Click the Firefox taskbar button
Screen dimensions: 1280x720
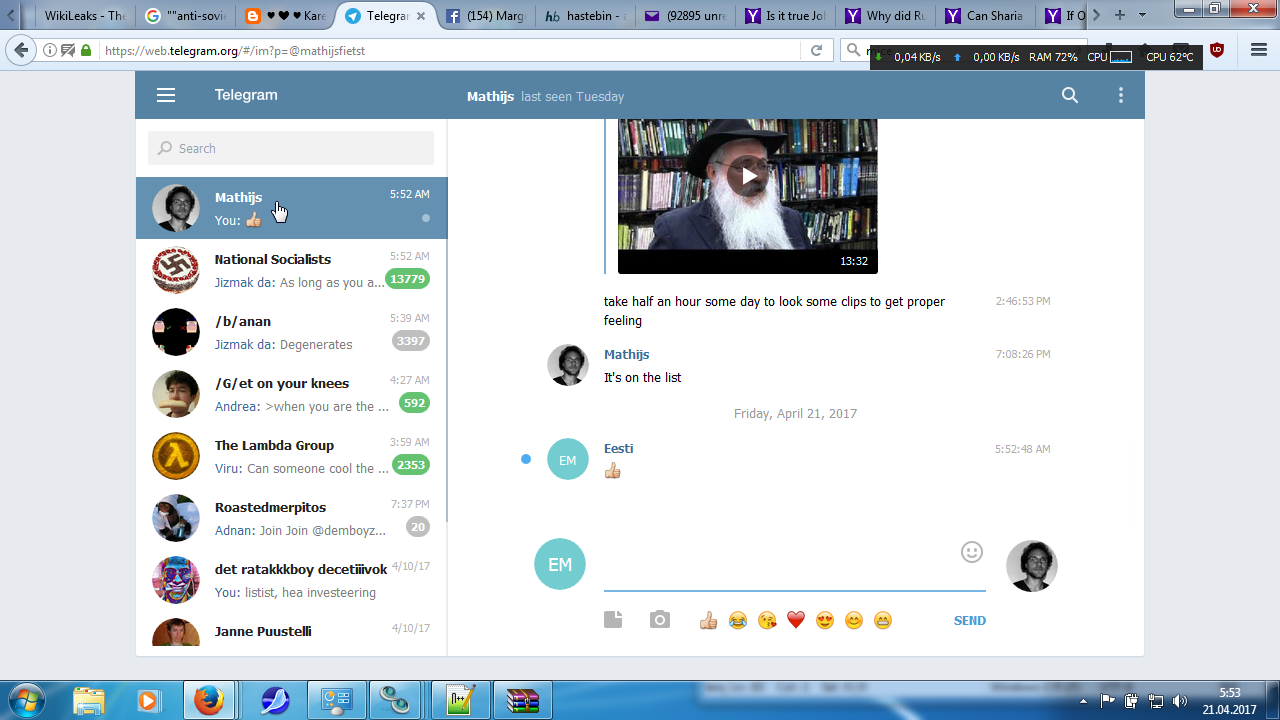[209, 700]
